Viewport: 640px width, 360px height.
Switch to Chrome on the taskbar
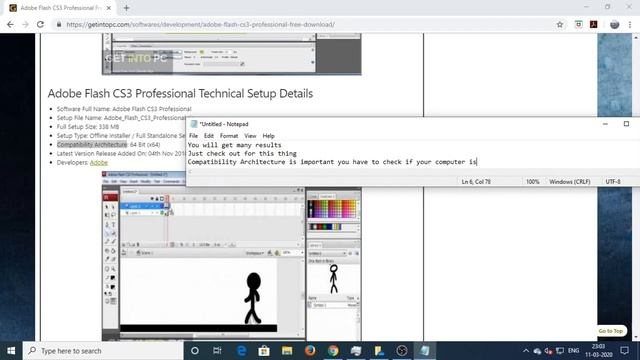coord(333,351)
